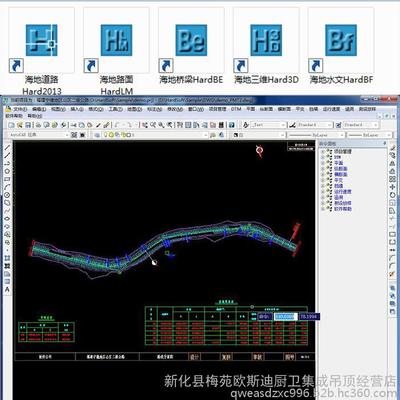The width and height of the screenshot is (400, 400).
Task: Click the Pan realtime toolbar icon
Action: point(145,125)
